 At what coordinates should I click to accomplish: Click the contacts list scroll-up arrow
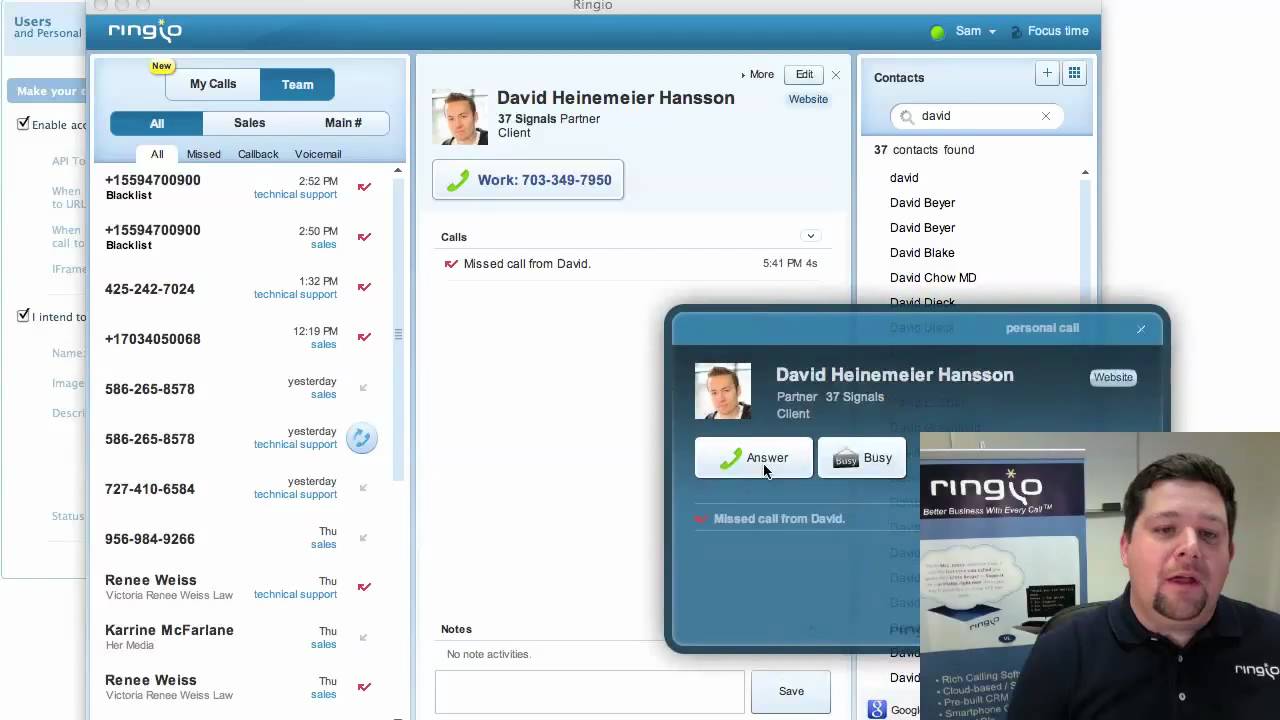tap(1085, 173)
